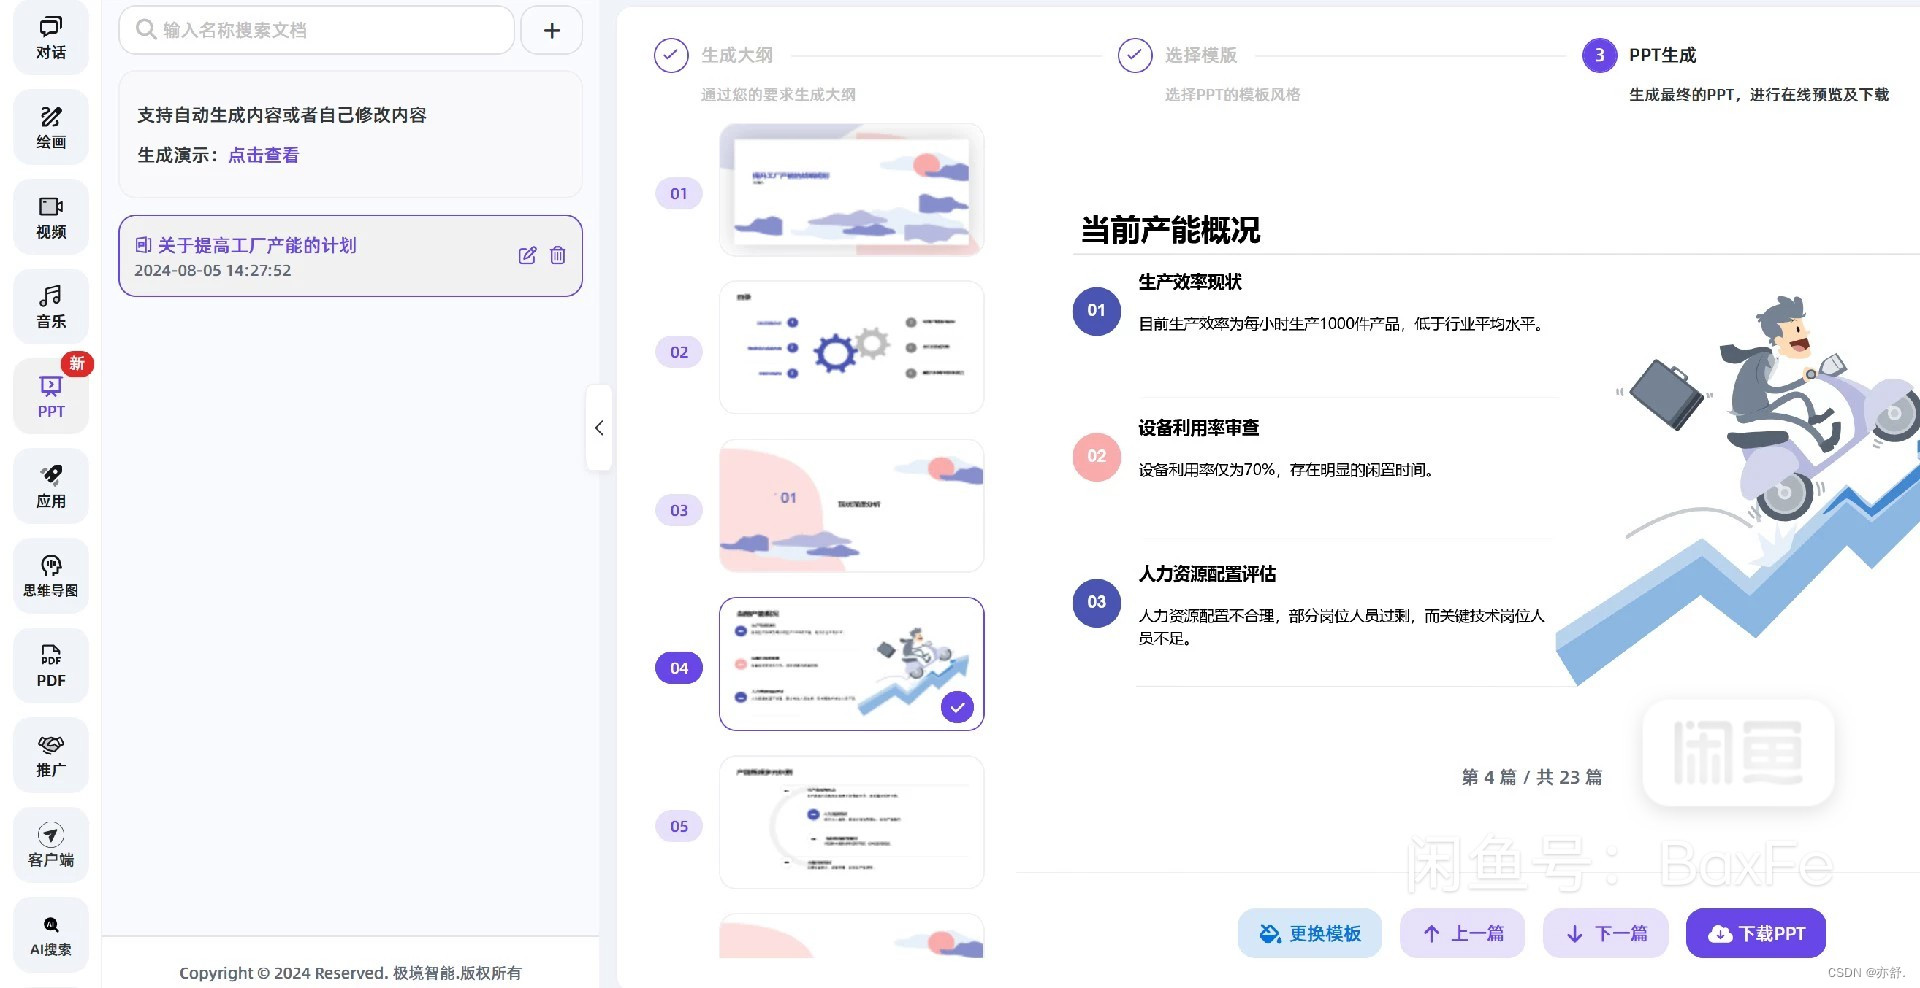The width and height of the screenshot is (1920, 988).
Task: Go to next slide with 下一篇
Action: pos(1605,933)
